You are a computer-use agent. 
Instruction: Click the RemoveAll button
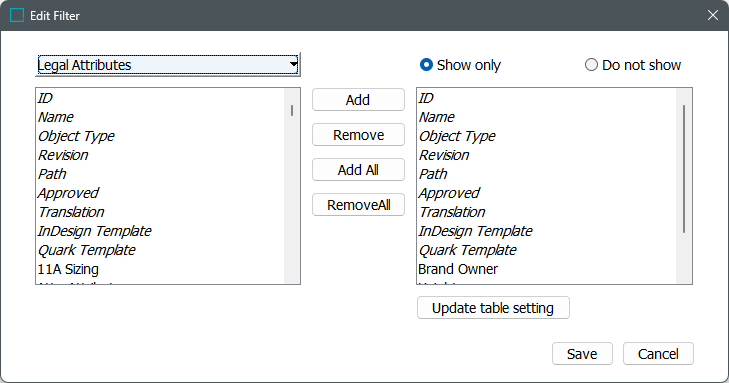(x=358, y=205)
